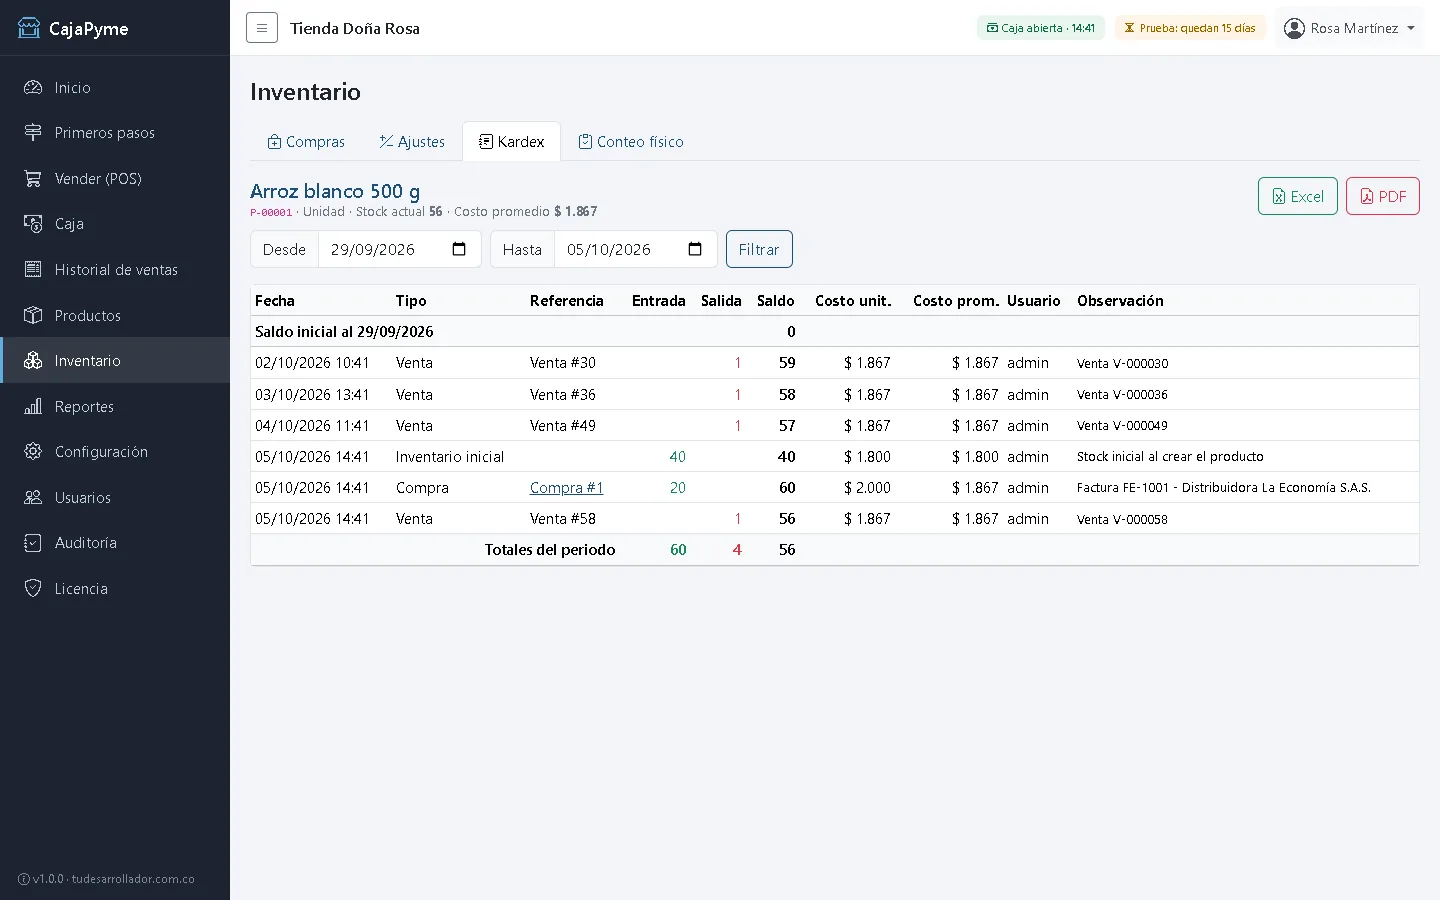Export kardex with Excel button
Image resolution: width=1440 pixels, height=900 pixels.
click(x=1298, y=196)
